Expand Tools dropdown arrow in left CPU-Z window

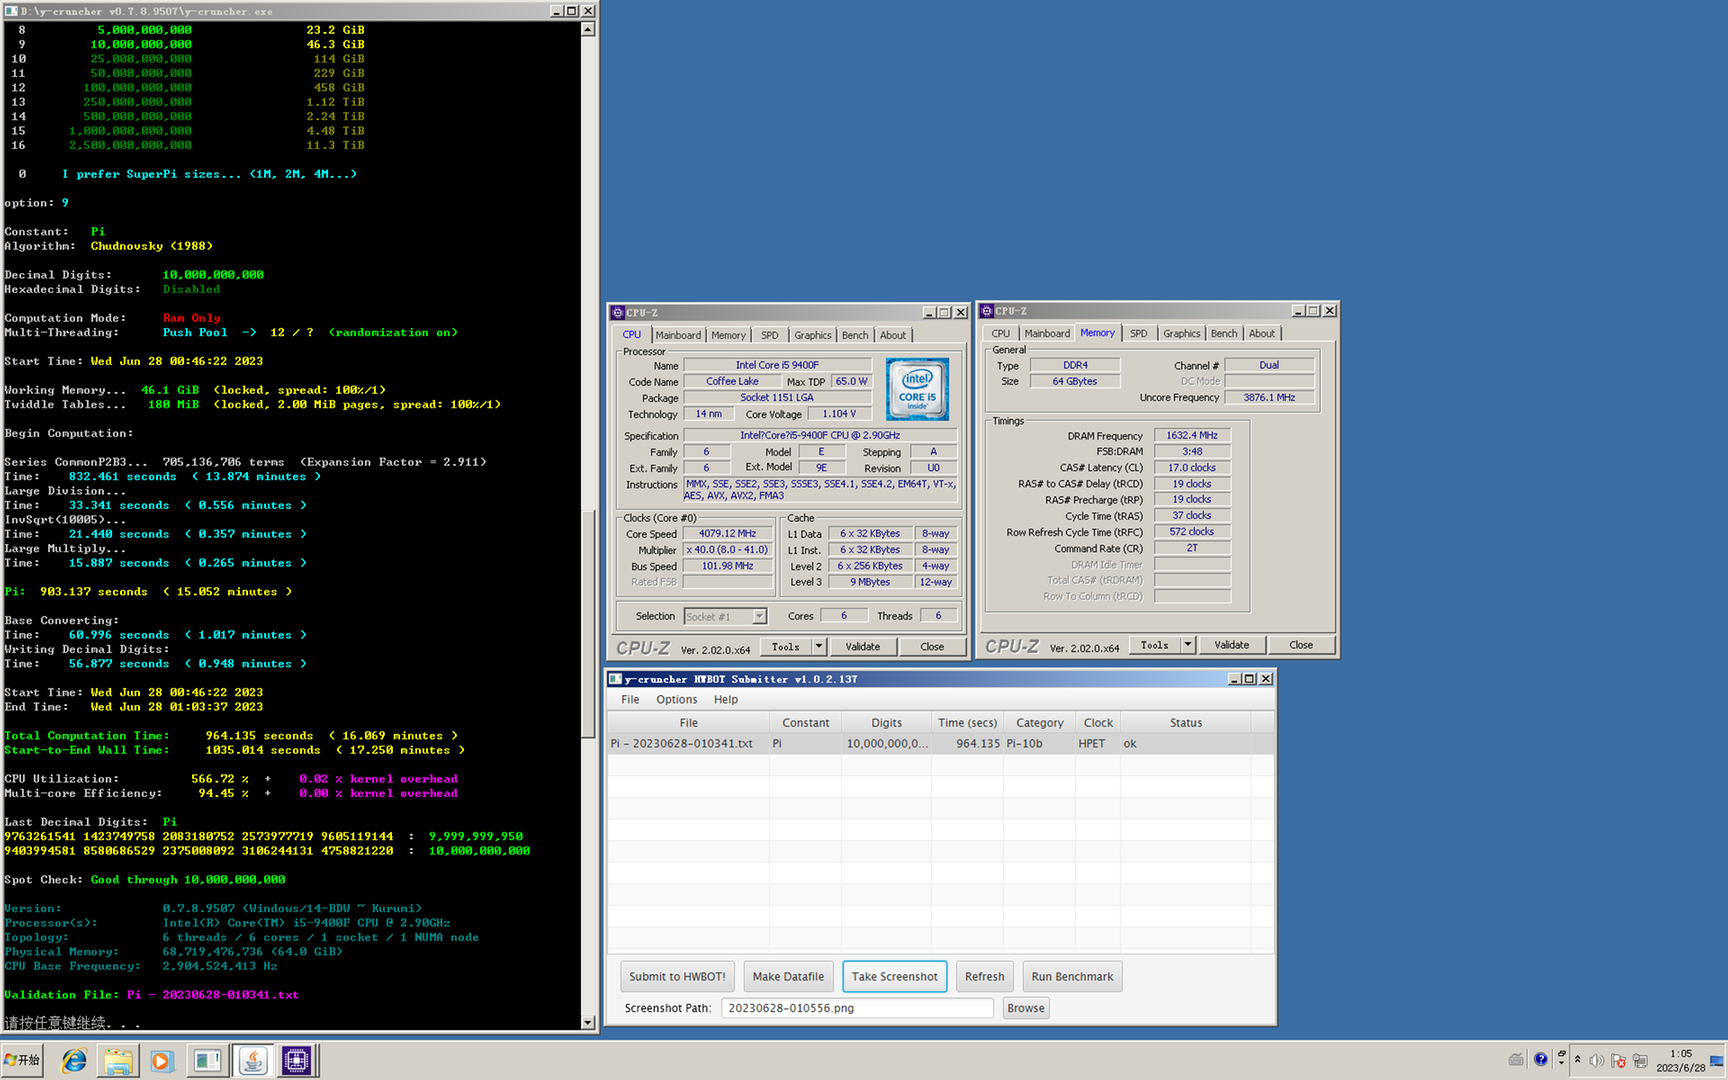tap(819, 647)
